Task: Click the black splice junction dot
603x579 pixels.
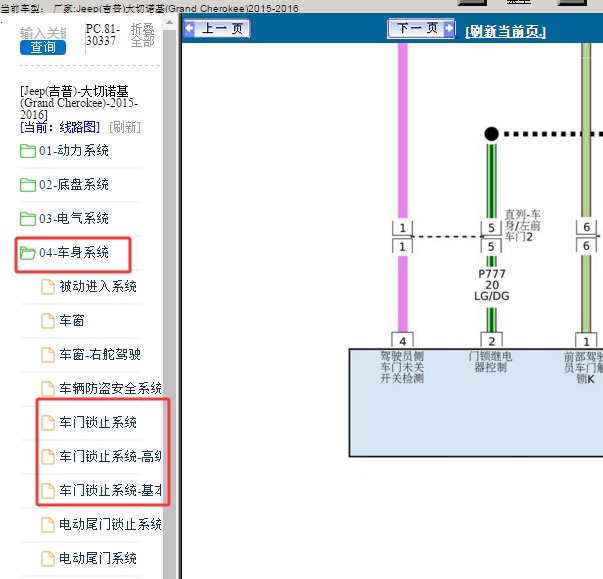Action: [x=491, y=134]
